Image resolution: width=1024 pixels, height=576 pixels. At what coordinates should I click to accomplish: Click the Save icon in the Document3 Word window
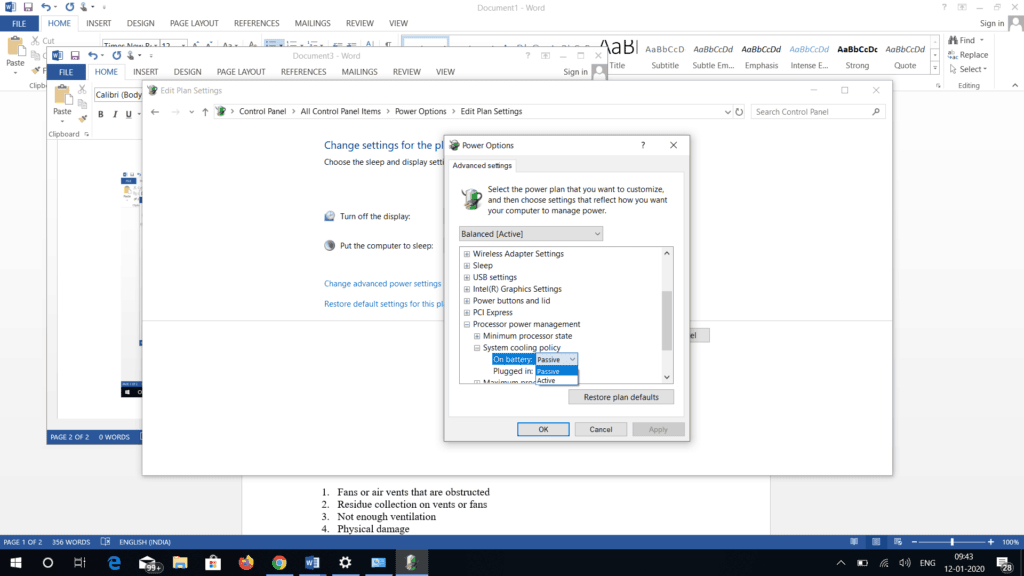pyautogui.click(x=74, y=56)
